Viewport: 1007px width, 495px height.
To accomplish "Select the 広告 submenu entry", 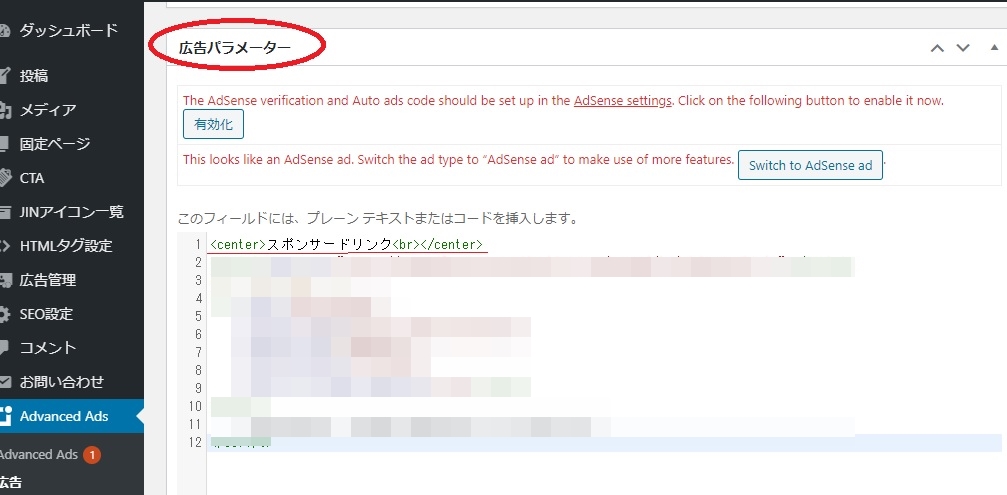I will point(11,483).
